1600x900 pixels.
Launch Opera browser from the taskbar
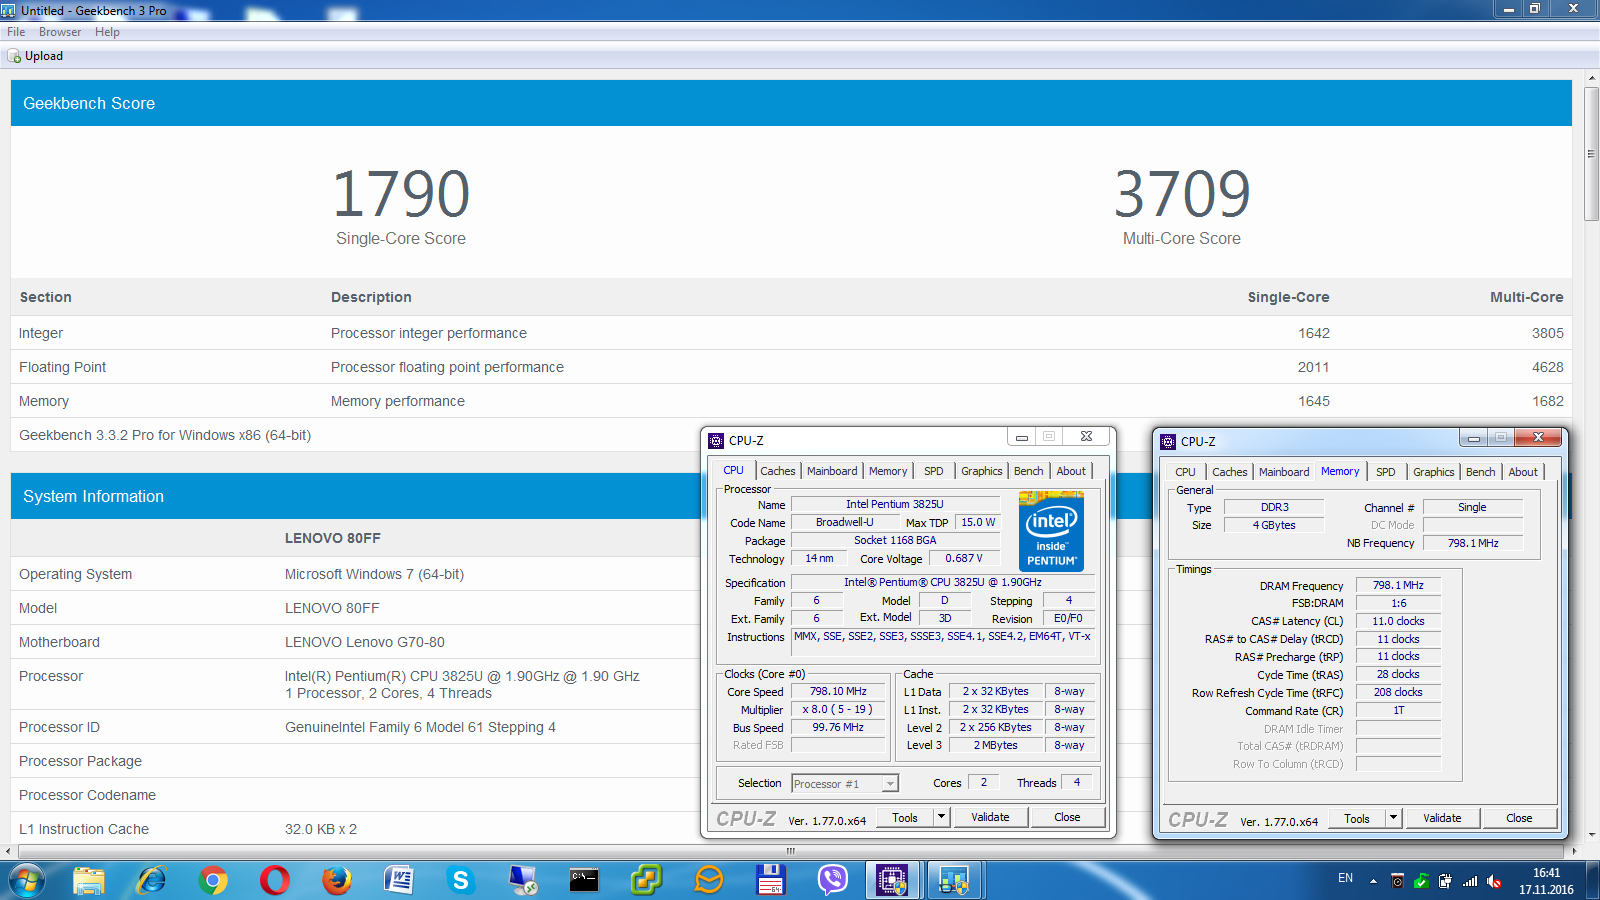point(275,880)
